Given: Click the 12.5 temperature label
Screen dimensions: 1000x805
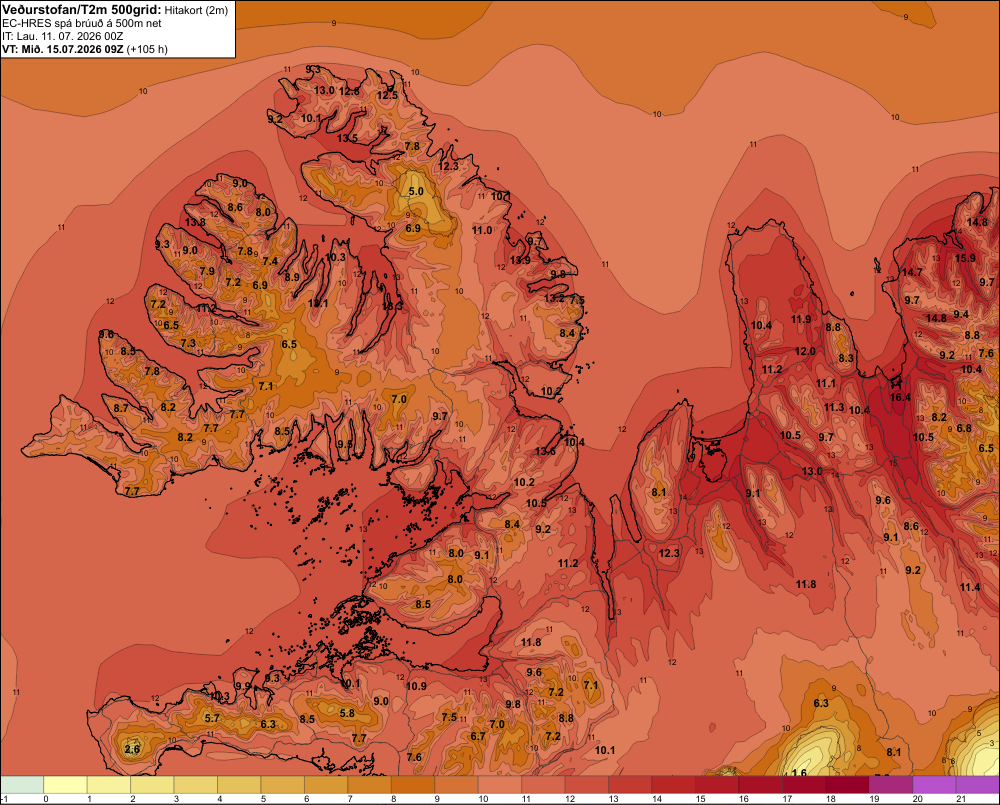Looking at the screenshot, I should 387,96.
